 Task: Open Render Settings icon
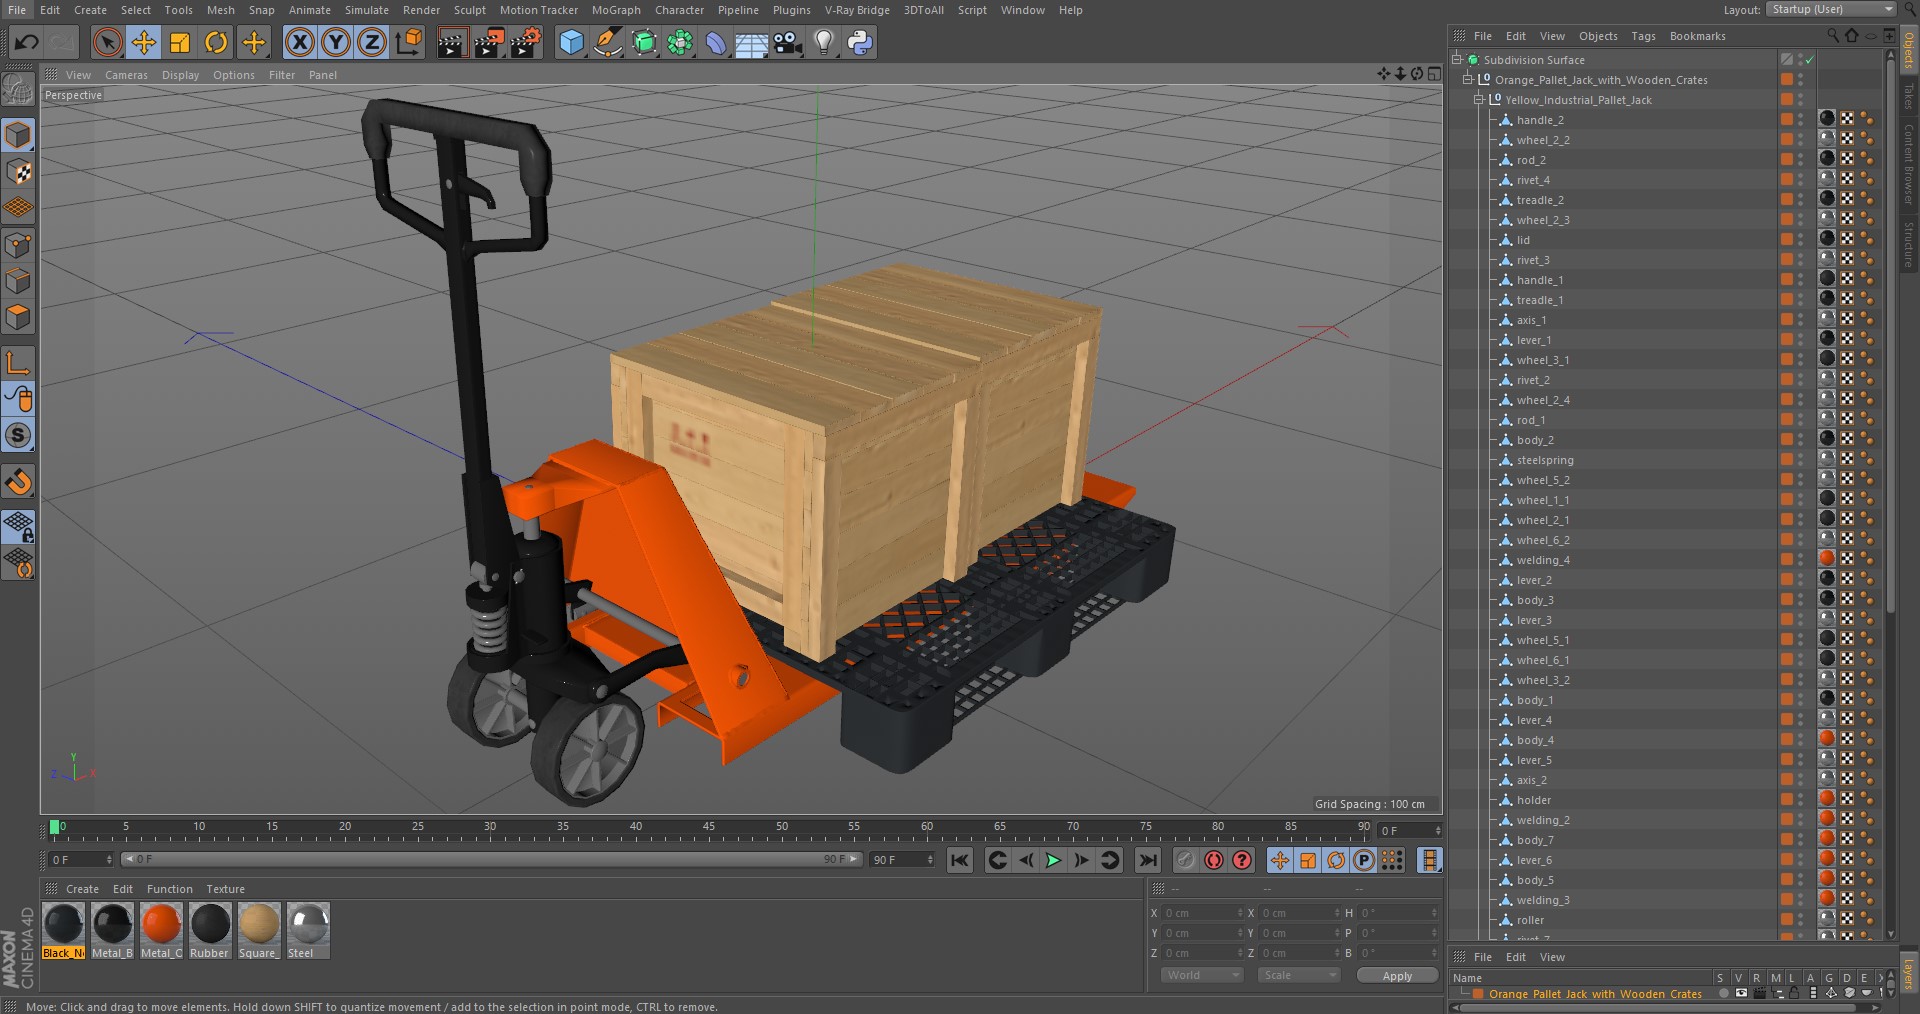point(526,42)
